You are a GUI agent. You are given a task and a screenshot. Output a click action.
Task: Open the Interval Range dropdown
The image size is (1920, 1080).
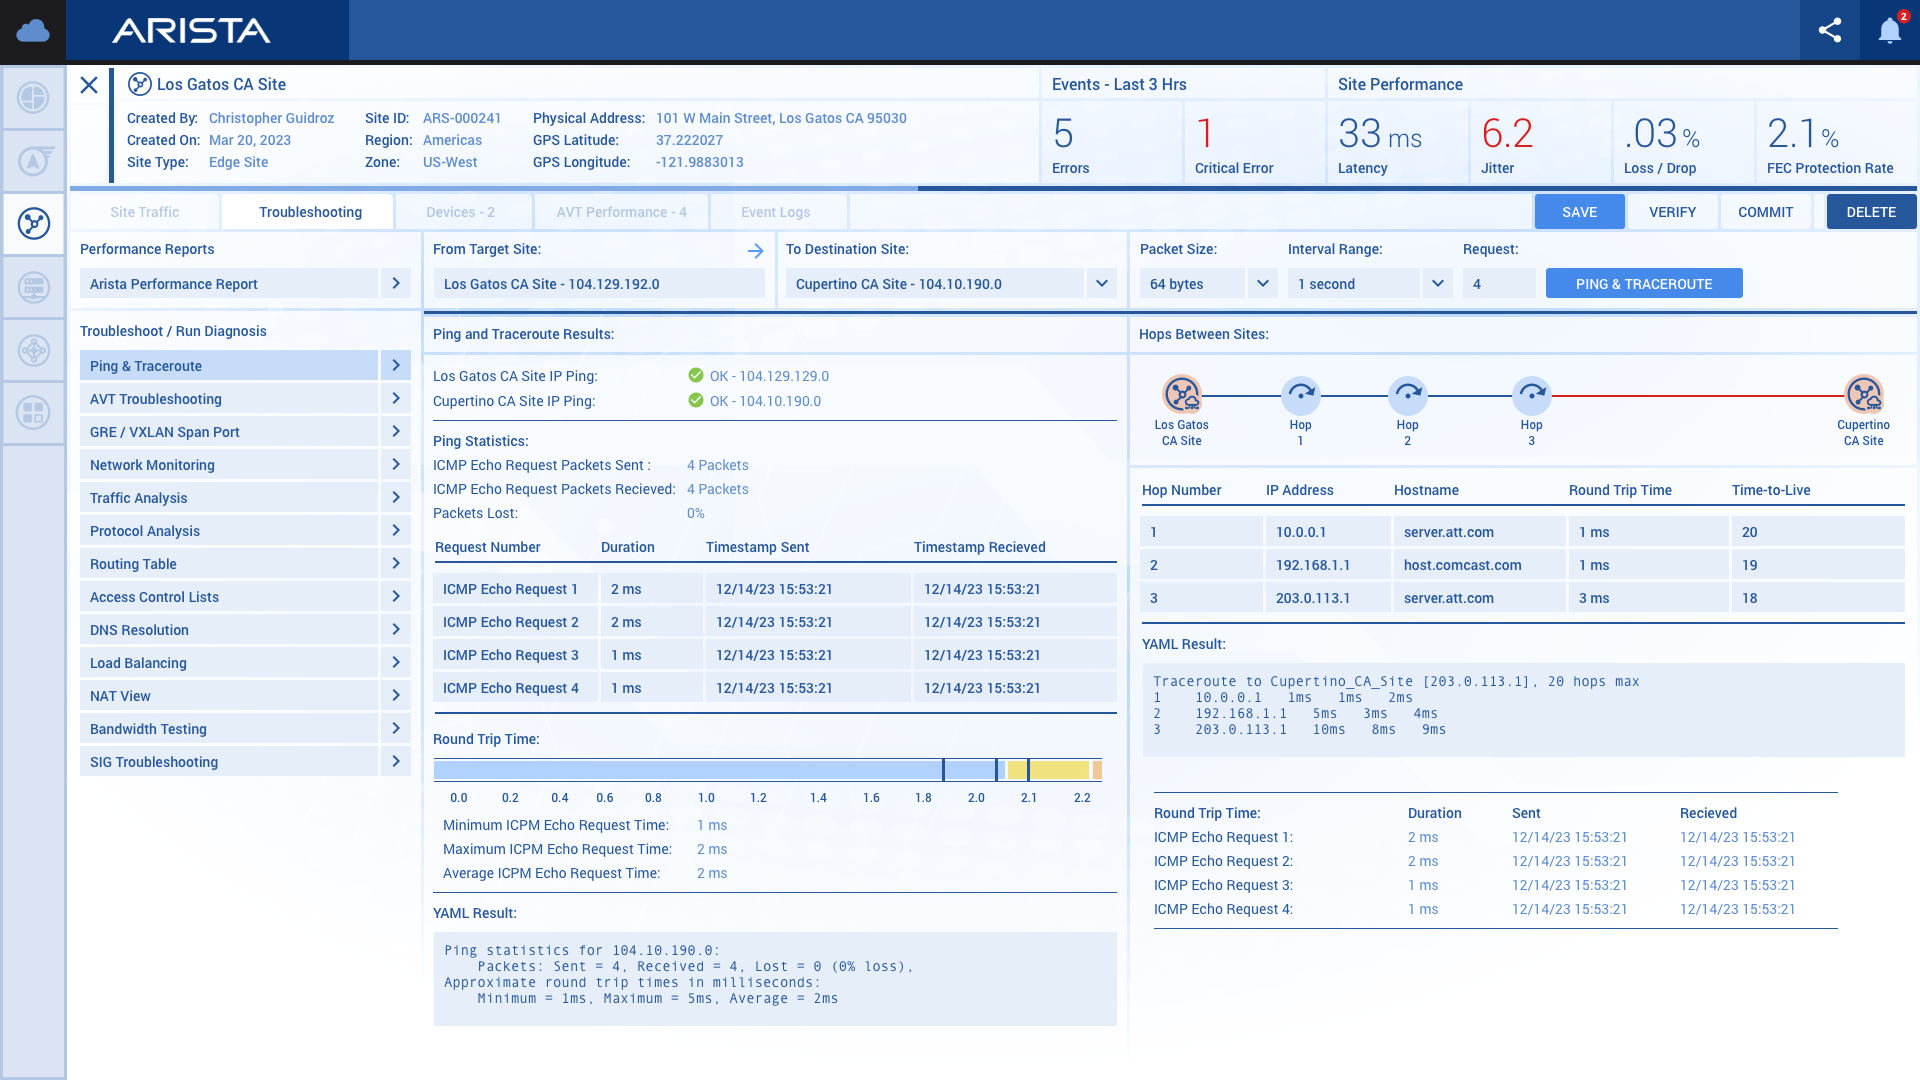(x=1437, y=284)
